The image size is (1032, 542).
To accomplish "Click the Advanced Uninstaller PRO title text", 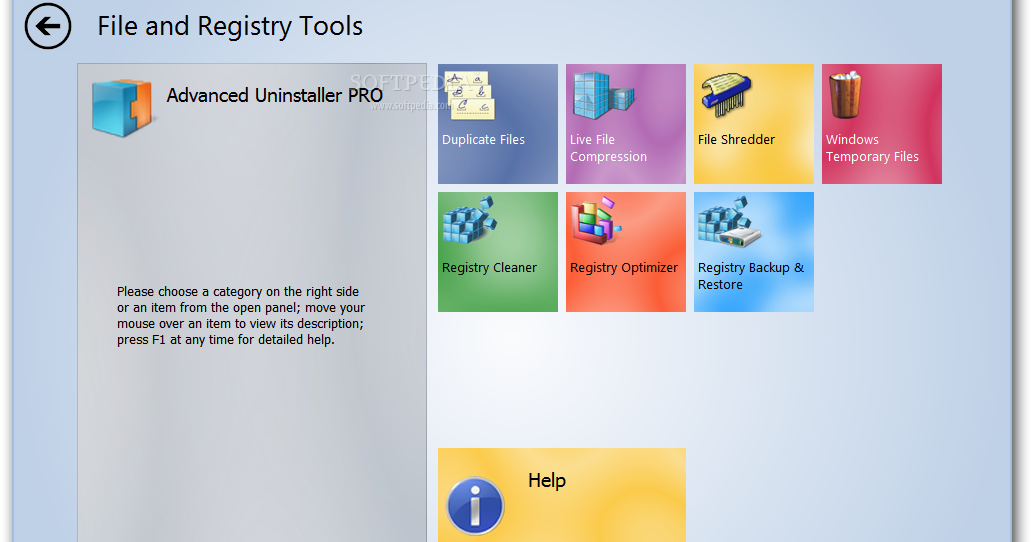I will [x=274, y=95].
